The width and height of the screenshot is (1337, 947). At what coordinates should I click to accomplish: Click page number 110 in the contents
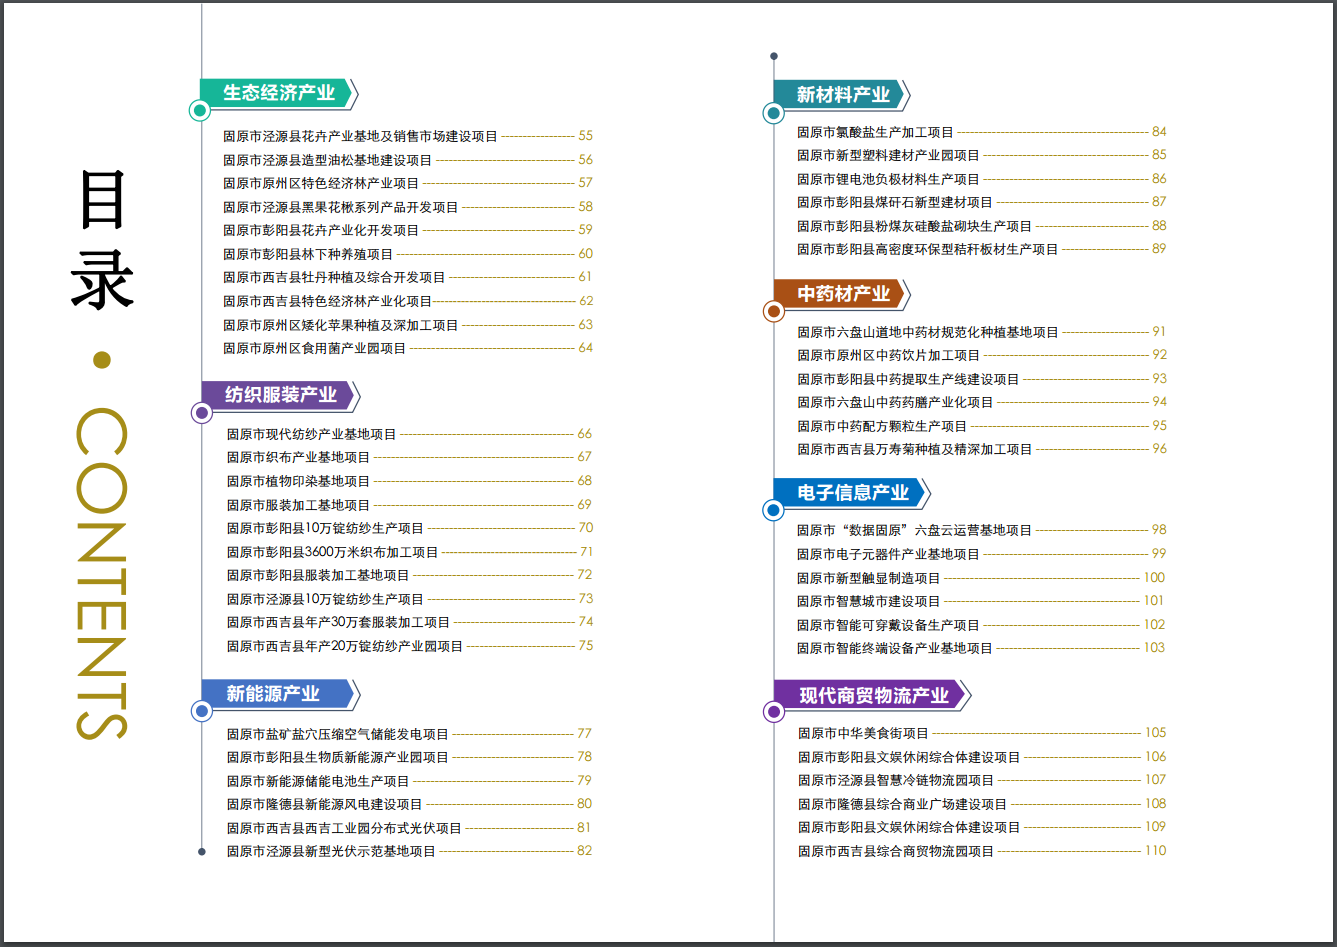click(1155, 851)
